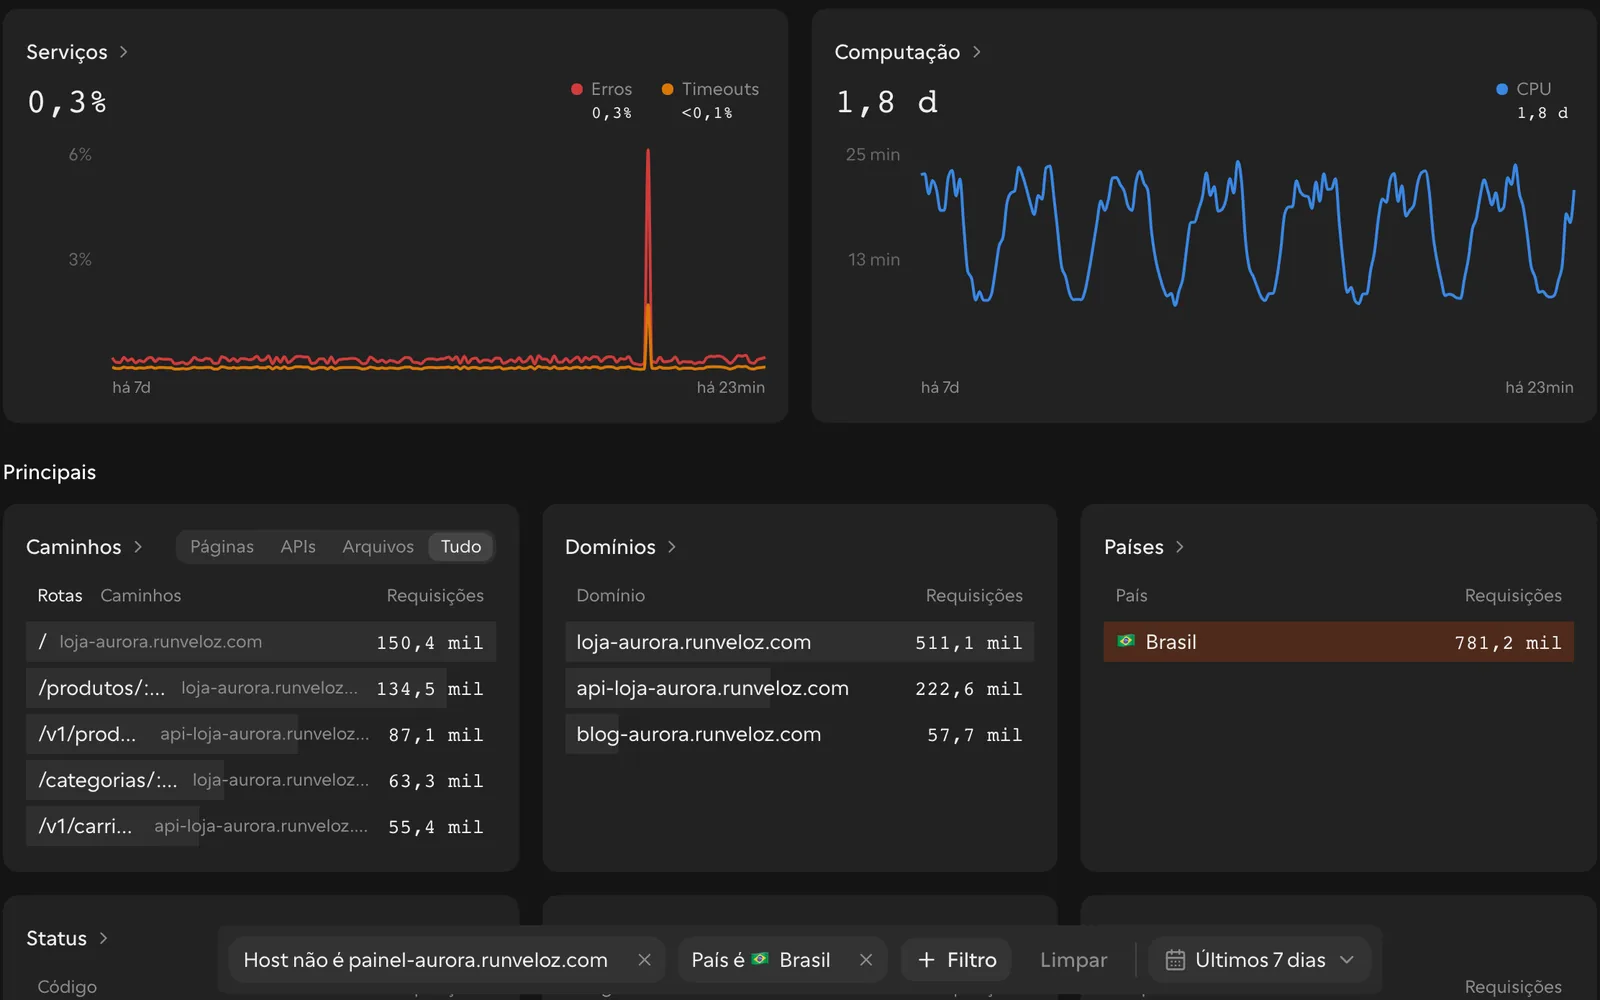Click the CPU line chart in Computação
The image size is (1600, 1000).
tap(1247, 232)
